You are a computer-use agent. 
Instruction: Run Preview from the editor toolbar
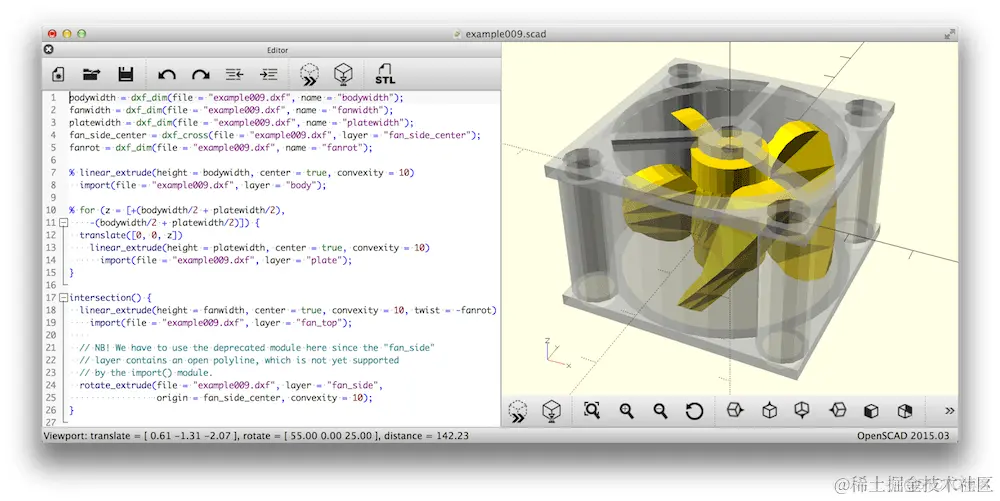tap(309, 75)
